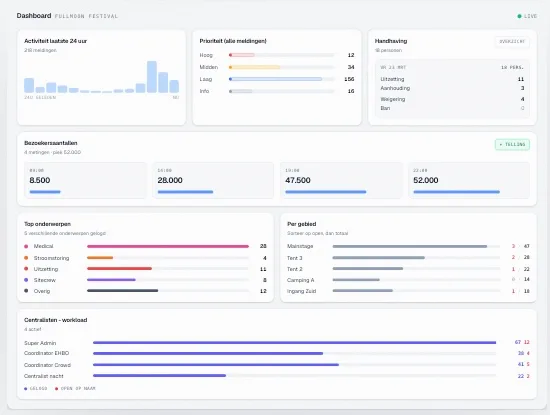
Task: Open the Overzicht button in Handhaving card
Action: coord(512,41)
